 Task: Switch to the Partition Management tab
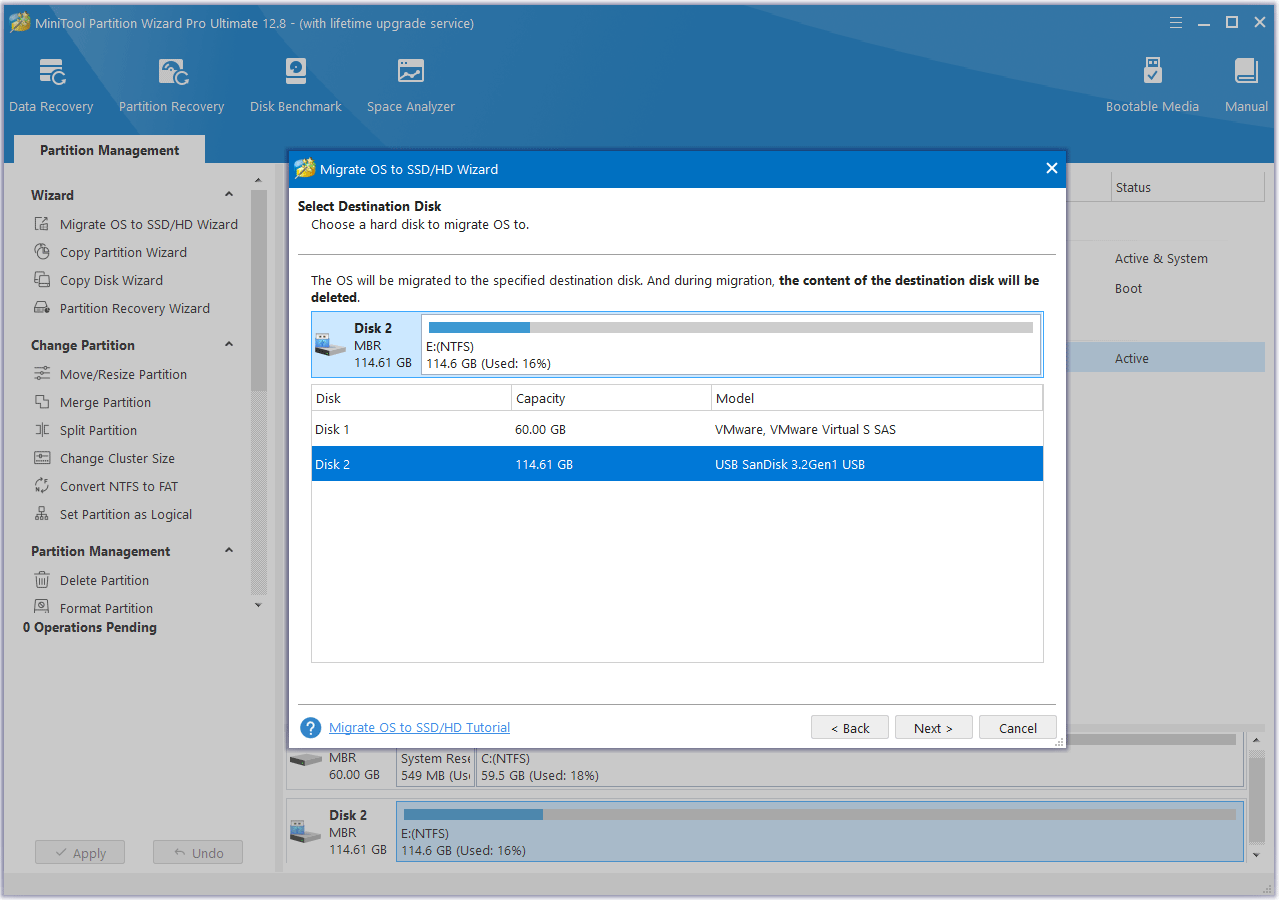click(x=109, y=150)
